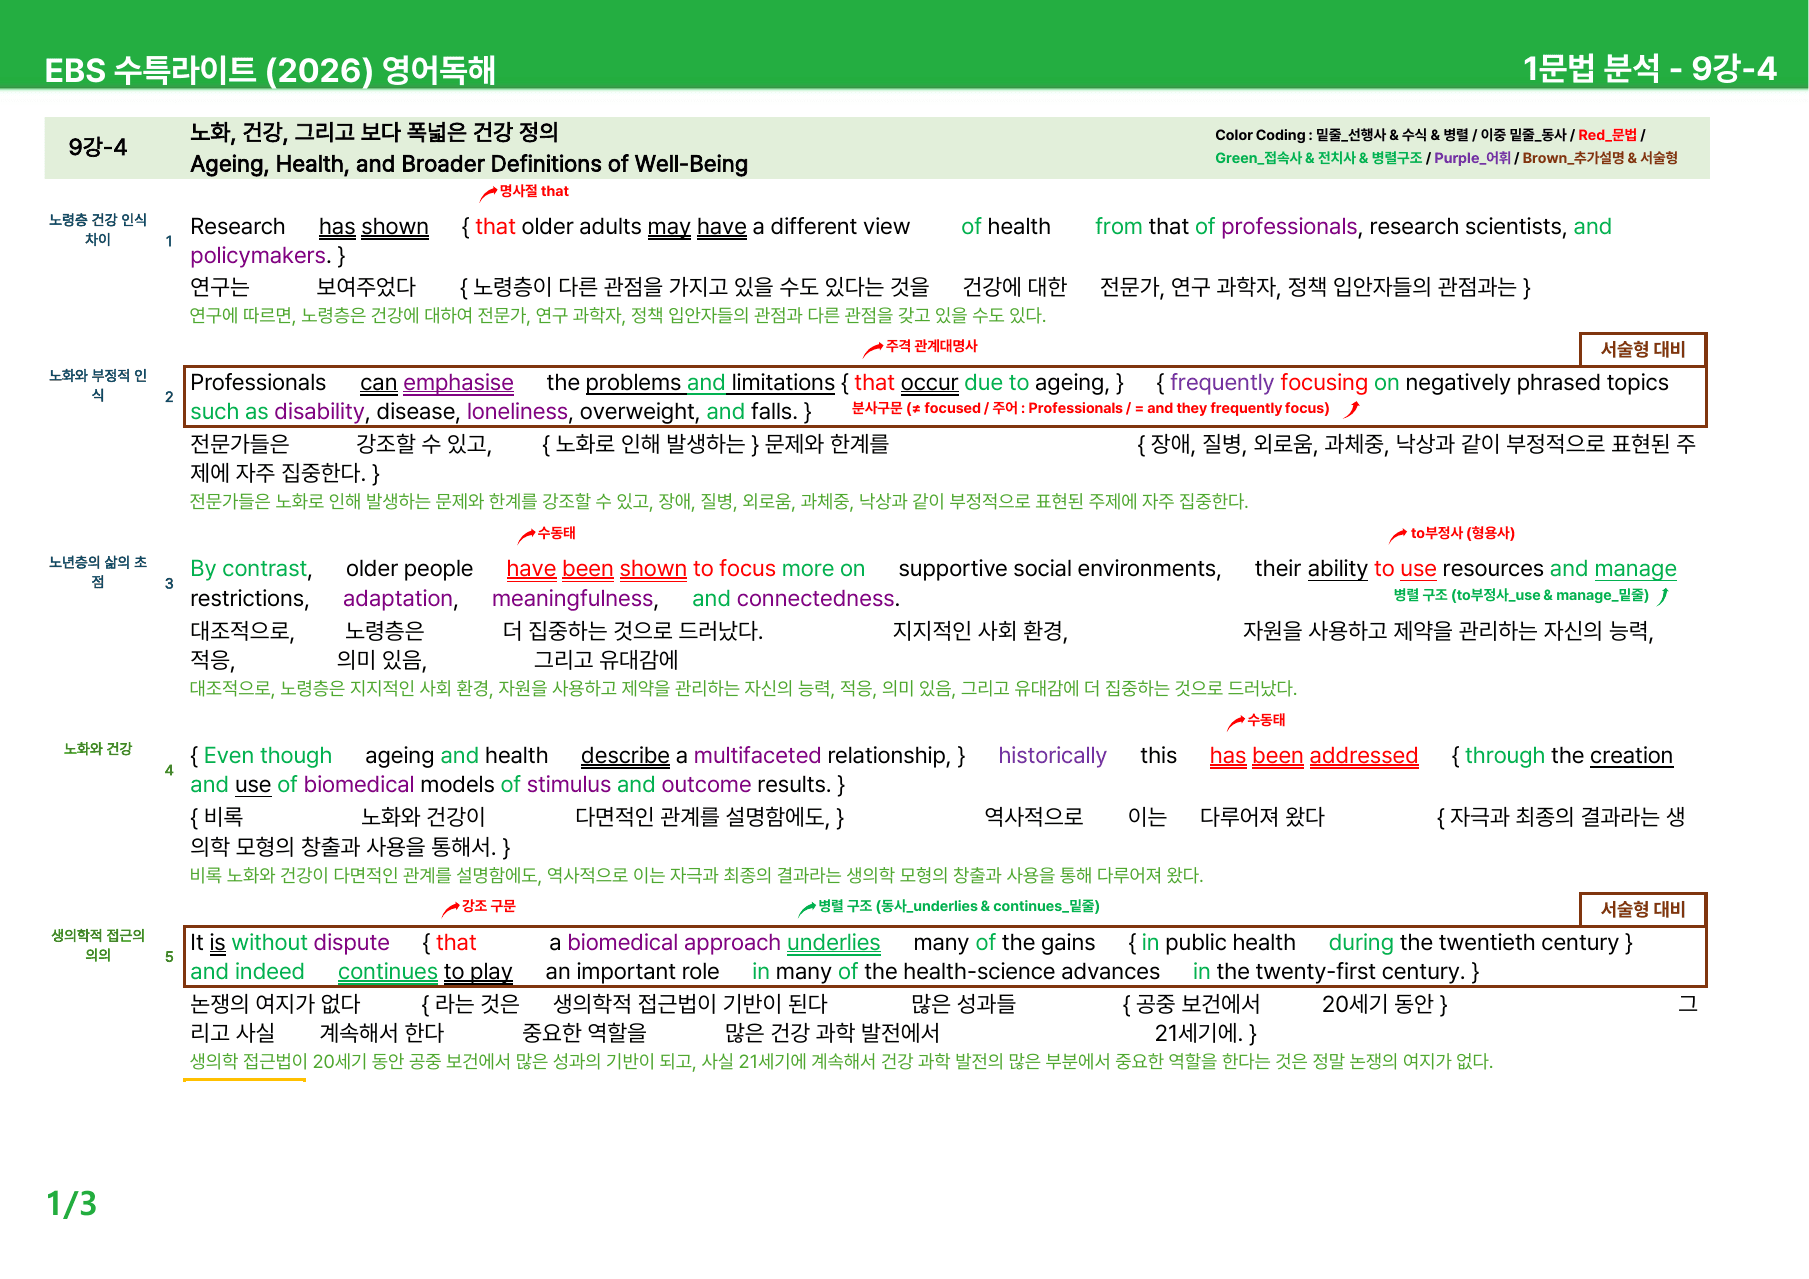Click the '분사구문 (≠ focused' annotation note
Viewport: 1809px width, 1279px height.
(x=1090, y=408)
